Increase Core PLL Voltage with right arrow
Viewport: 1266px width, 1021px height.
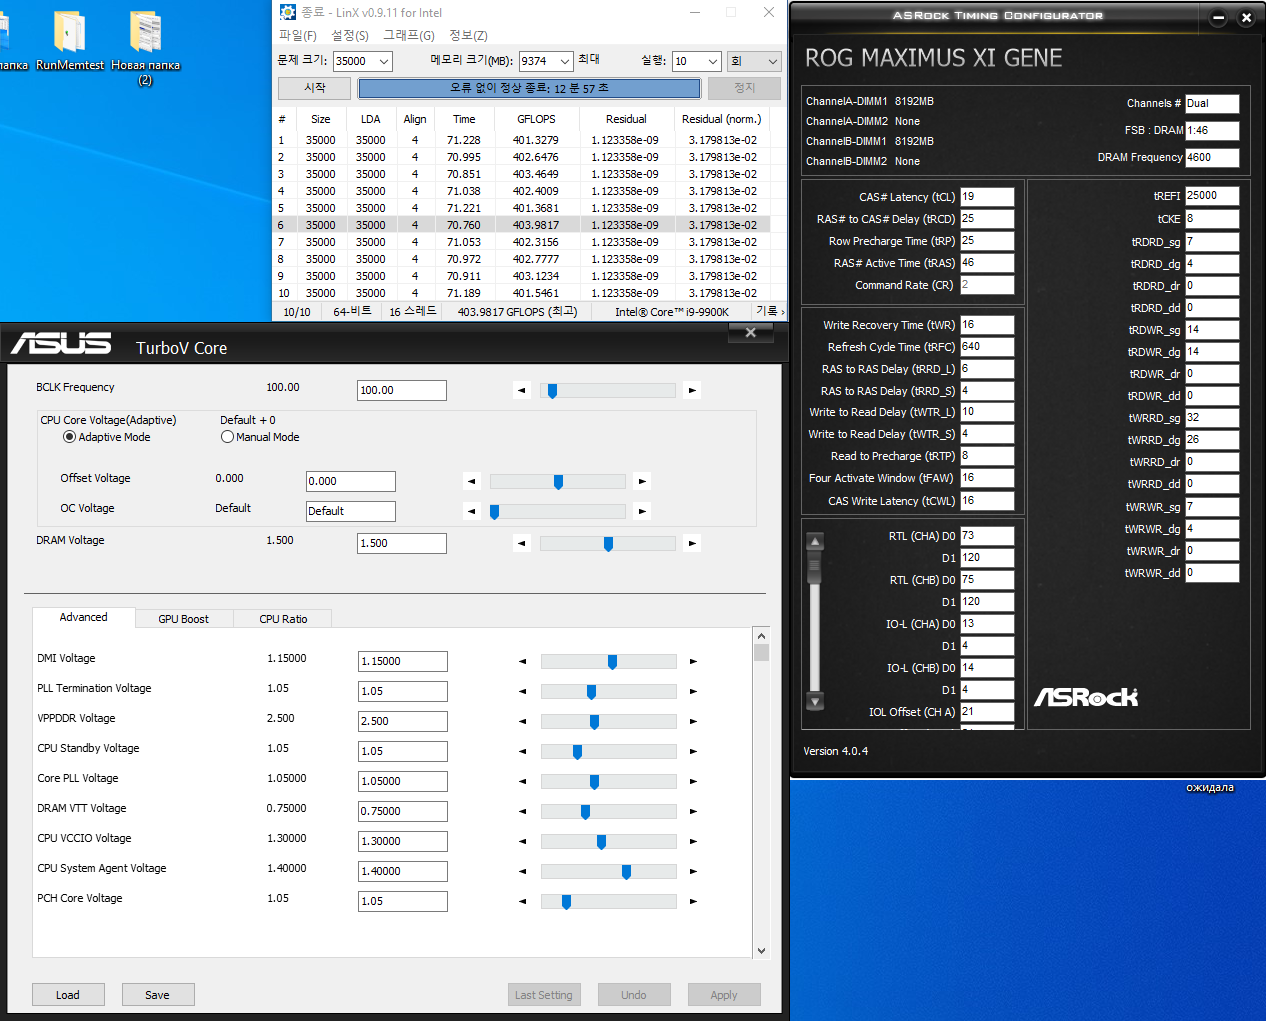click(693, 781)
